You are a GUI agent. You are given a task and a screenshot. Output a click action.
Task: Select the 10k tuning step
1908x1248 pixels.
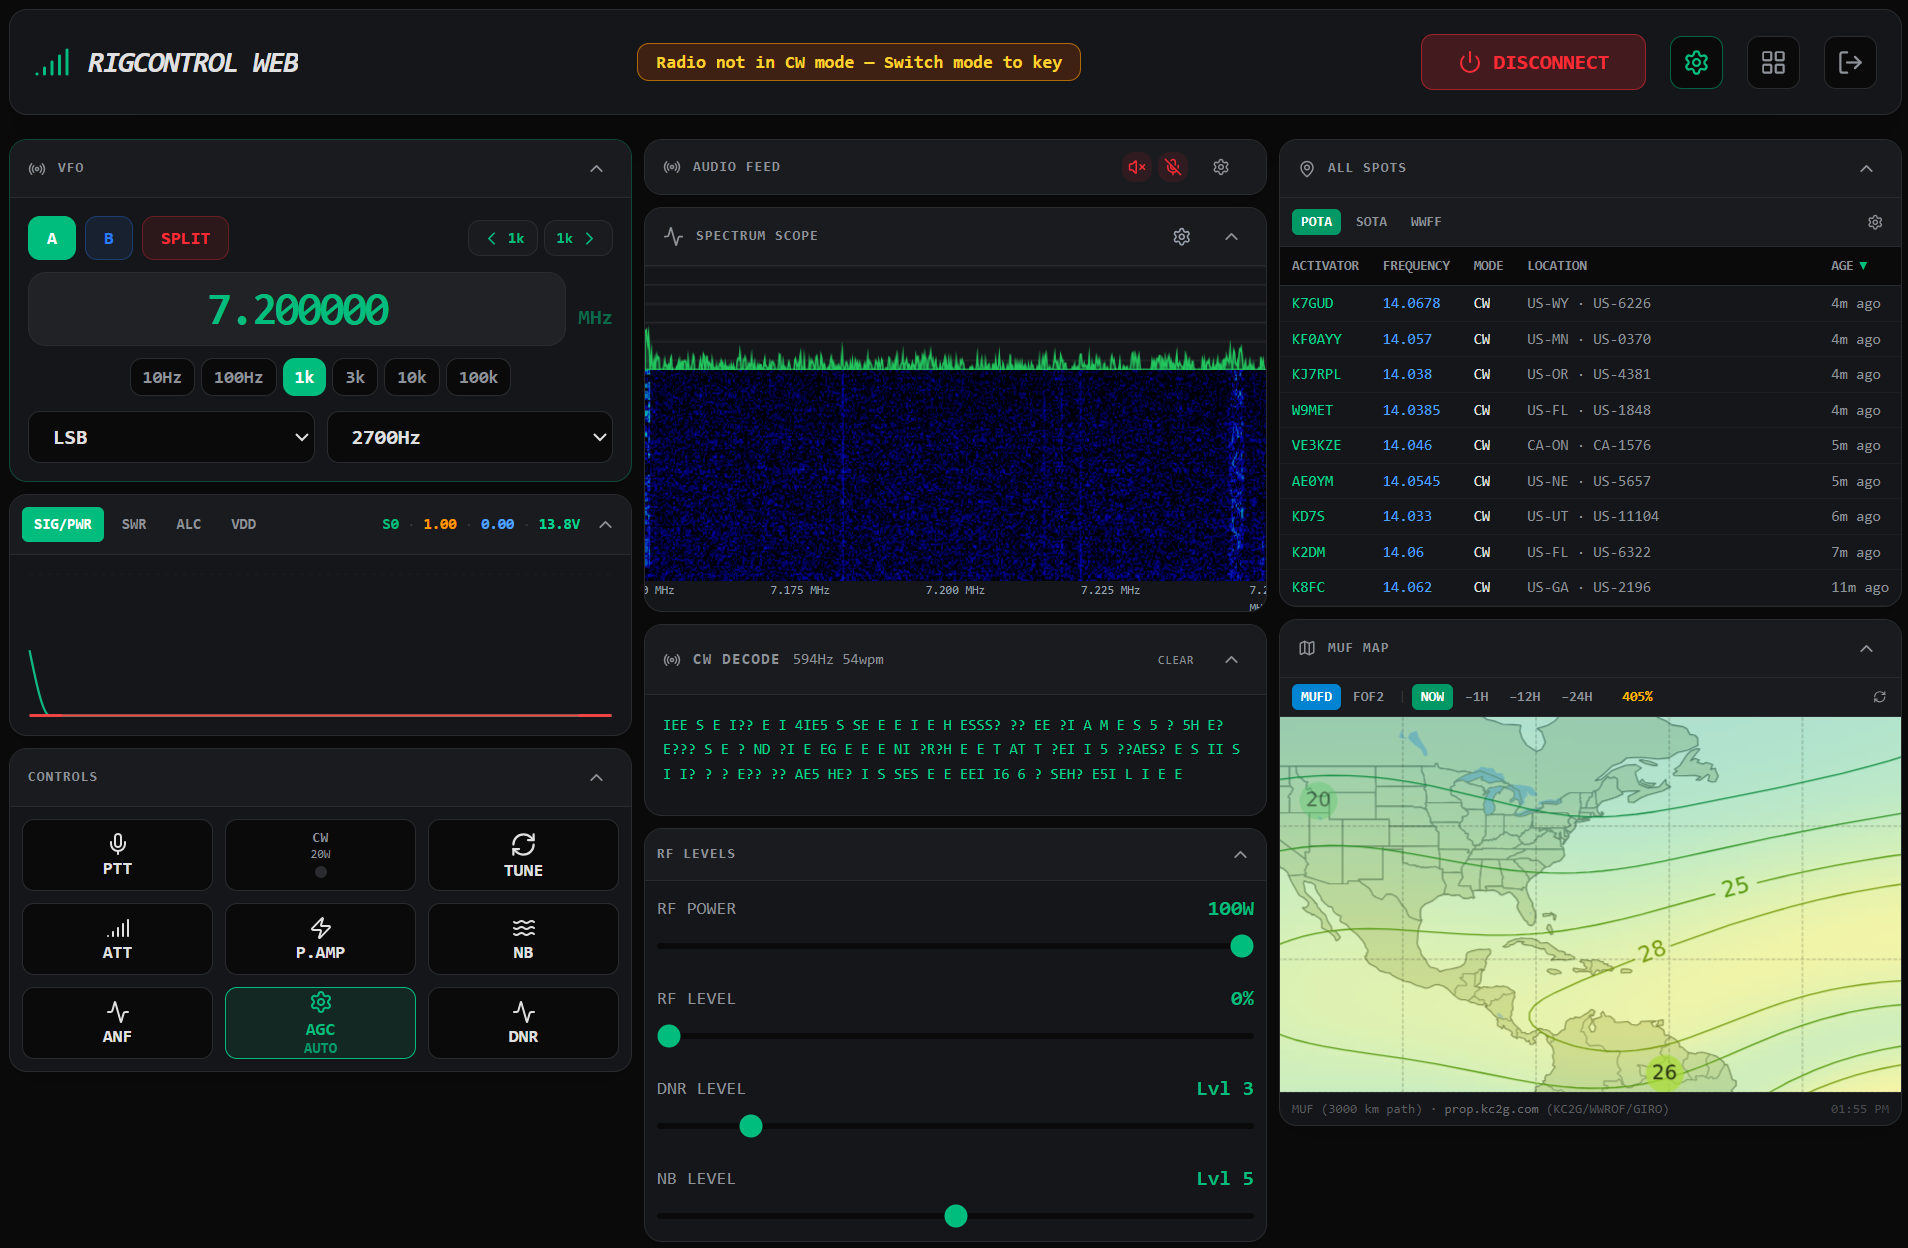coord(411,377)
